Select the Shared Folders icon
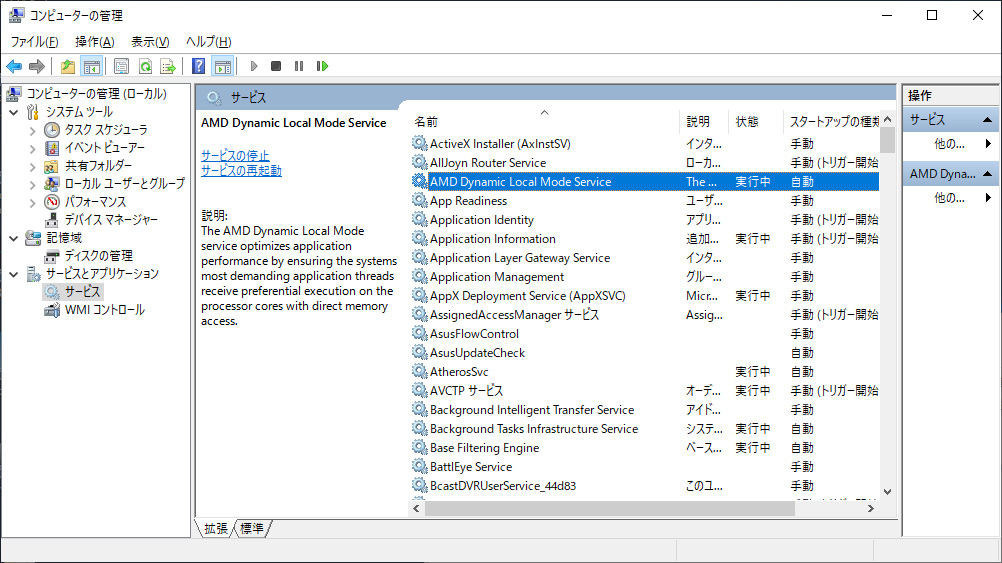The image size is (1002, 563). coord(52,166)
